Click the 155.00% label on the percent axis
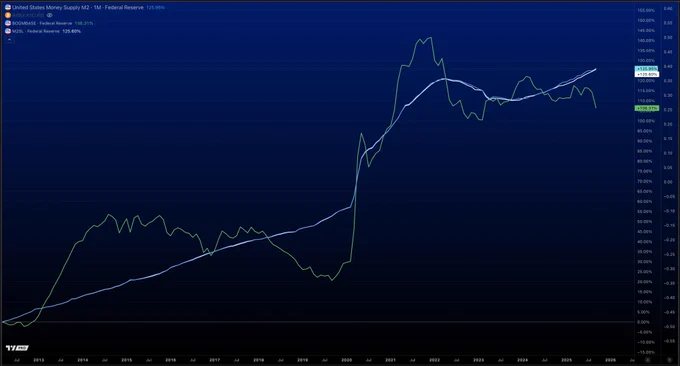The image size is (680, 366). click(x=646, y=10)
